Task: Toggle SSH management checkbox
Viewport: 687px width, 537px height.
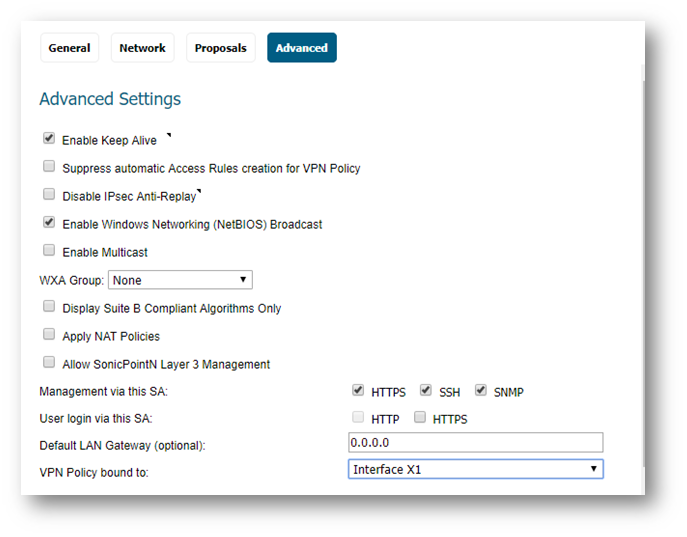Action: 426,390
